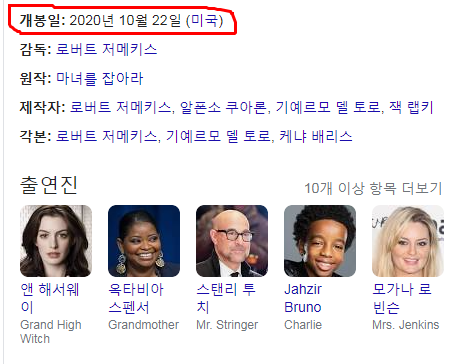The image size is (458, 364).
Task: Click the Jahzir Bruno cast name link
Action: [303, 298]
